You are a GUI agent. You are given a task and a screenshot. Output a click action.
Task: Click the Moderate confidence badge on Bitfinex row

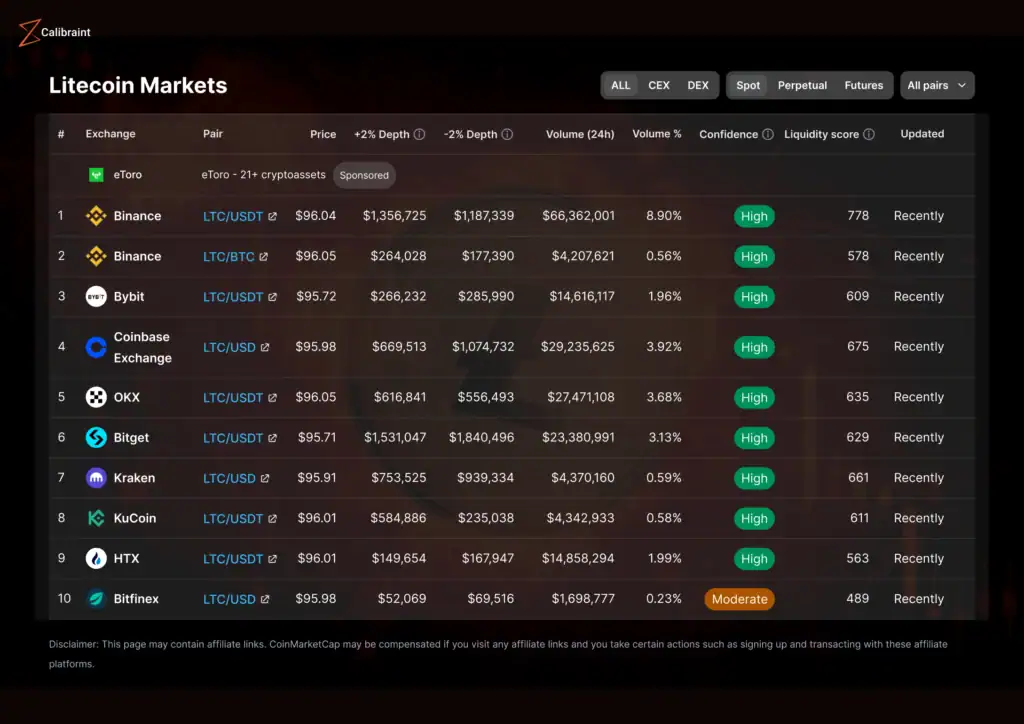[739, 599]
